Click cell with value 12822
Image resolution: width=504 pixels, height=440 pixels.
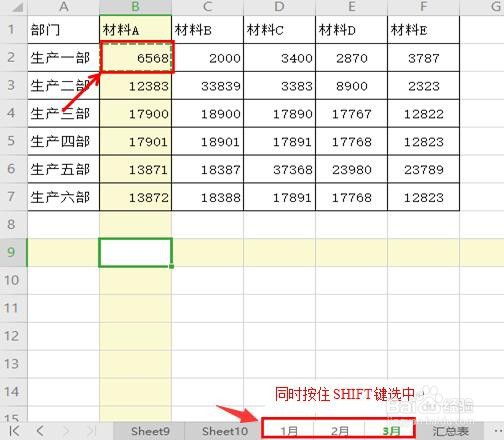pos(423,113)
